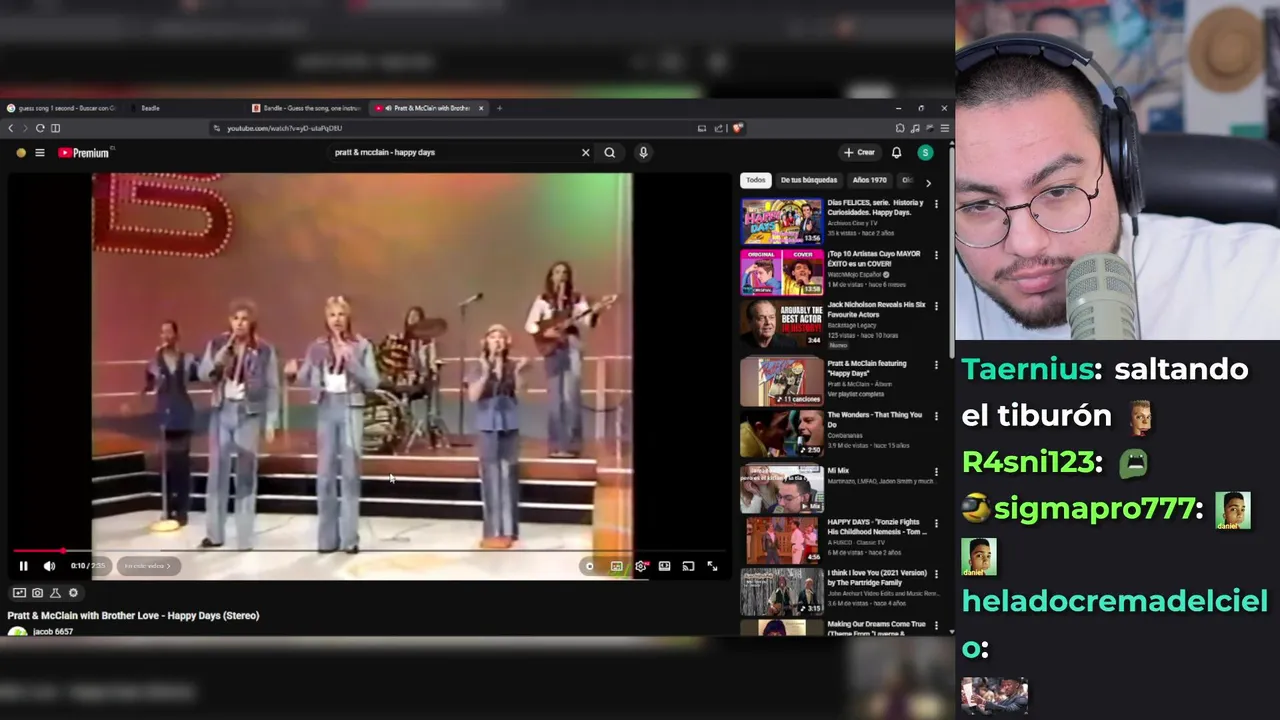Image resolution: width=1280 pixels, height=720 pixels.
Task: Select the Todos filter chip
Action: pyautogui.click(x=756, y=180)
